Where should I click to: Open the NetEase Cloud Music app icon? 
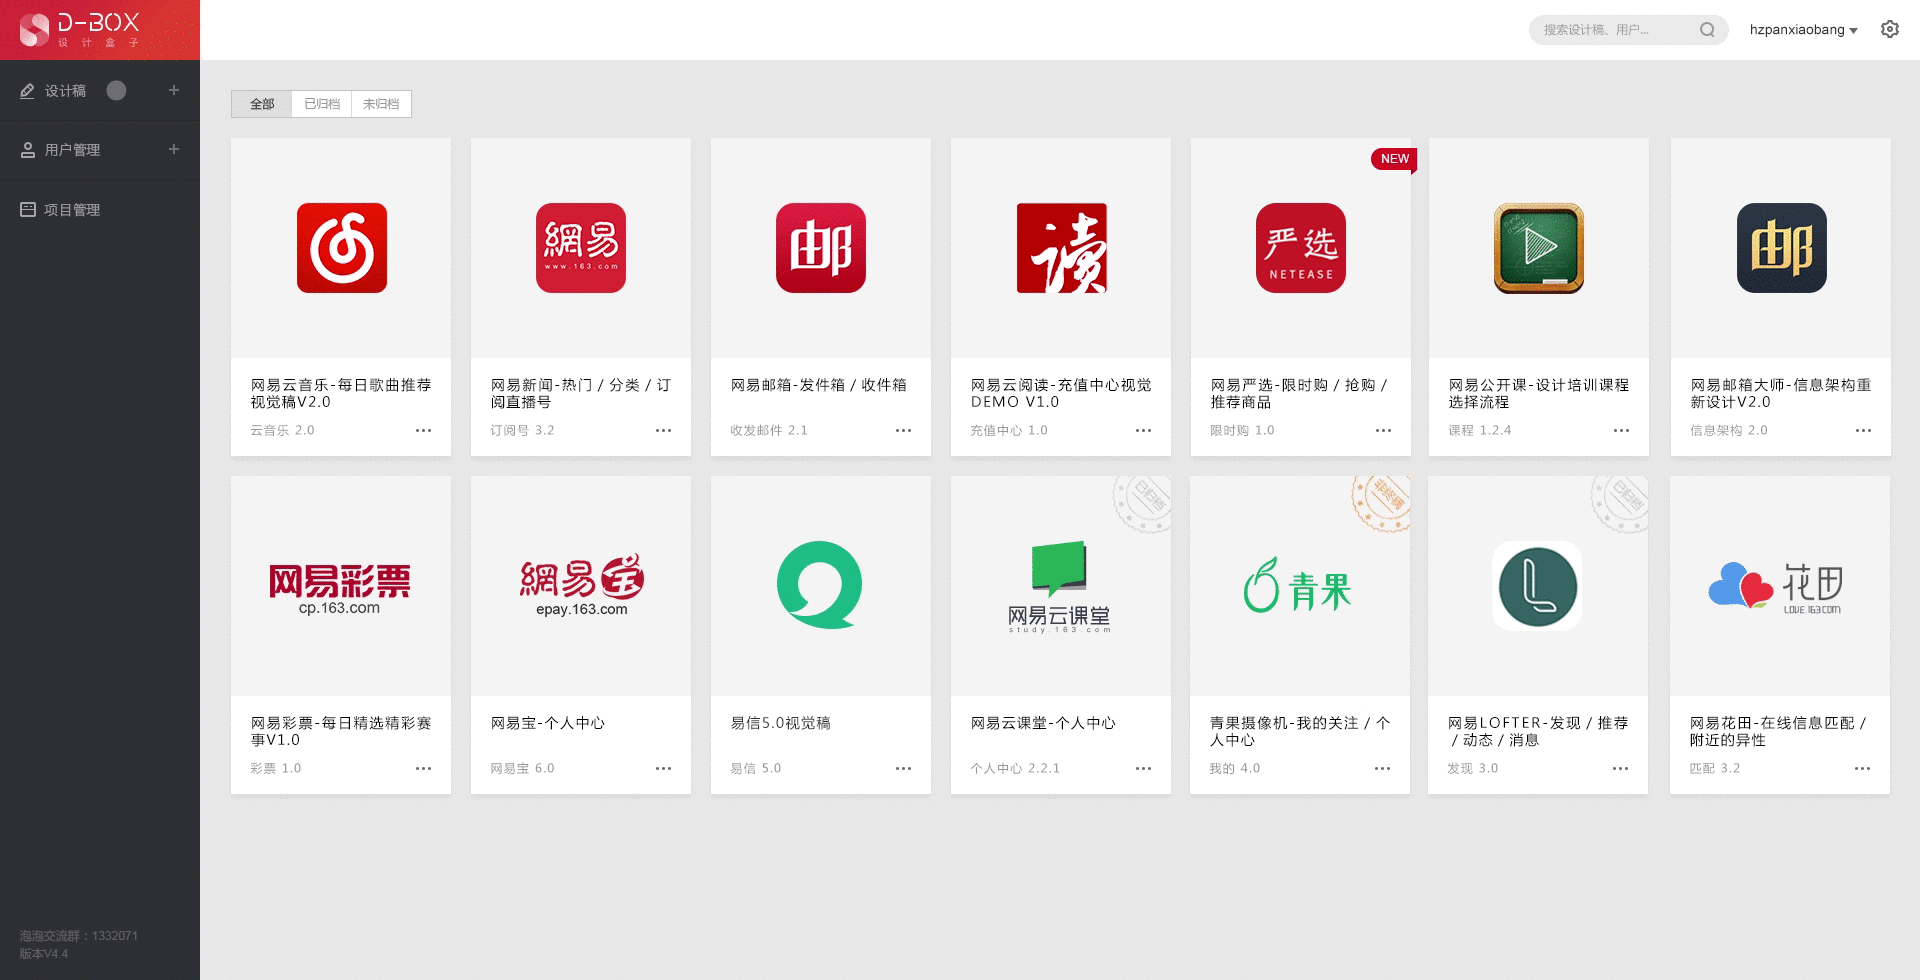pos(342,248)
